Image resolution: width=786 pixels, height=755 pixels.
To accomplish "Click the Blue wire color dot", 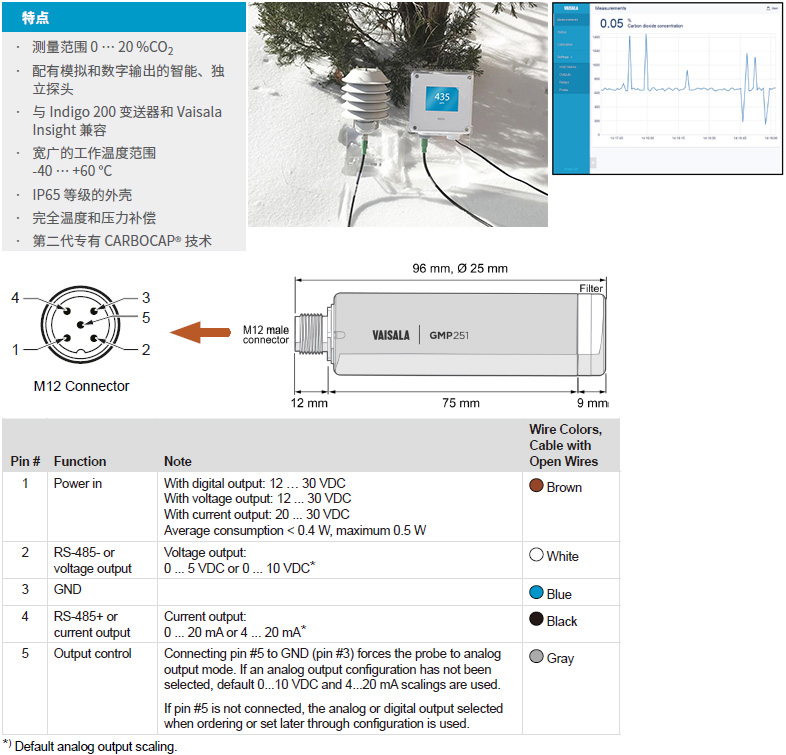I will [536, 592].
